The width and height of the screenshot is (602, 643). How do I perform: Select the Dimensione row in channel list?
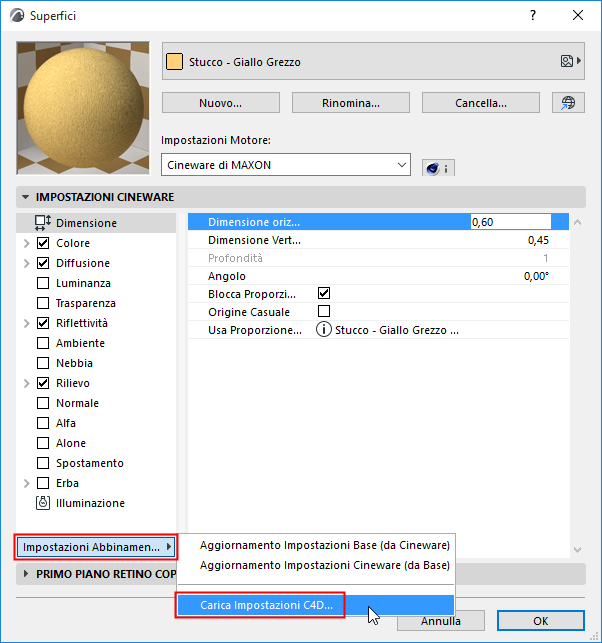coord(96,223)
